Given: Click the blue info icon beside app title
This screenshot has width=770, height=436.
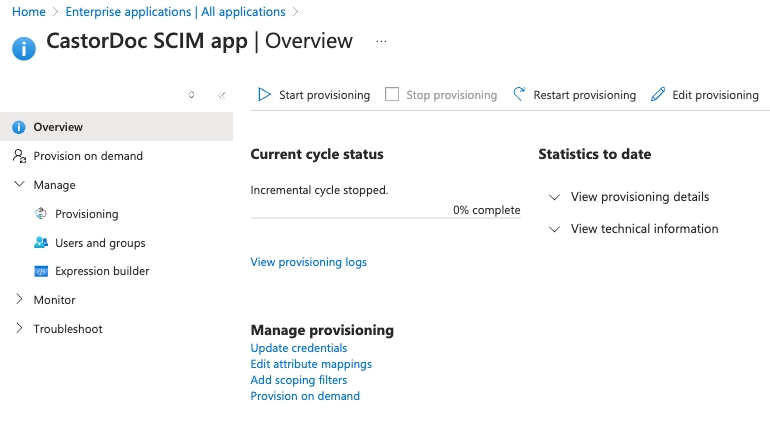Looking at the screenshot, I should coord(24,47).
